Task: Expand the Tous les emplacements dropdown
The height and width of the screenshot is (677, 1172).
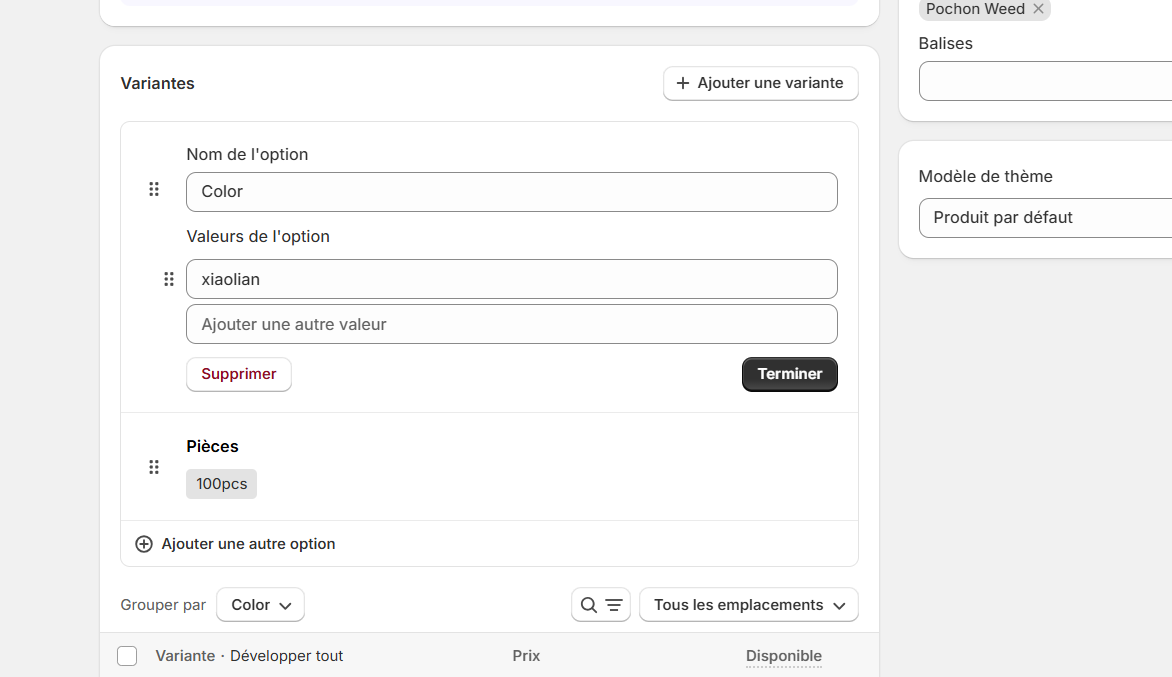Action: pyautogui.click(x=748, y=605)
